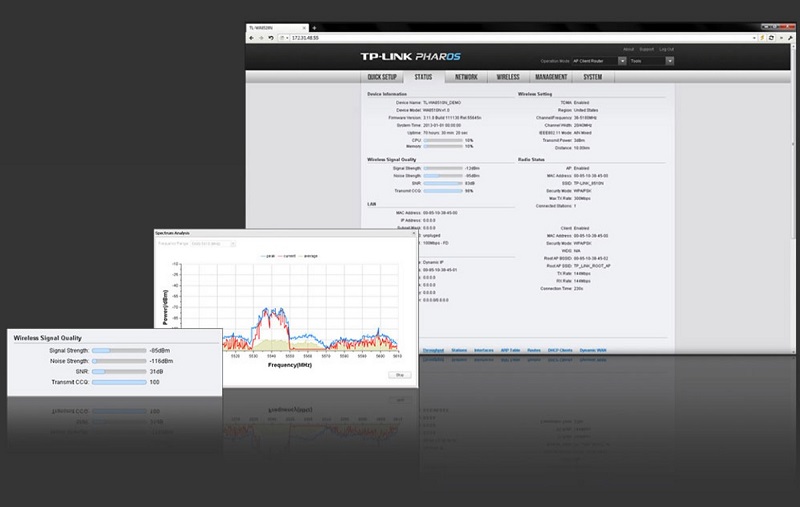Open the Quick Setup tab

[382, 77]
